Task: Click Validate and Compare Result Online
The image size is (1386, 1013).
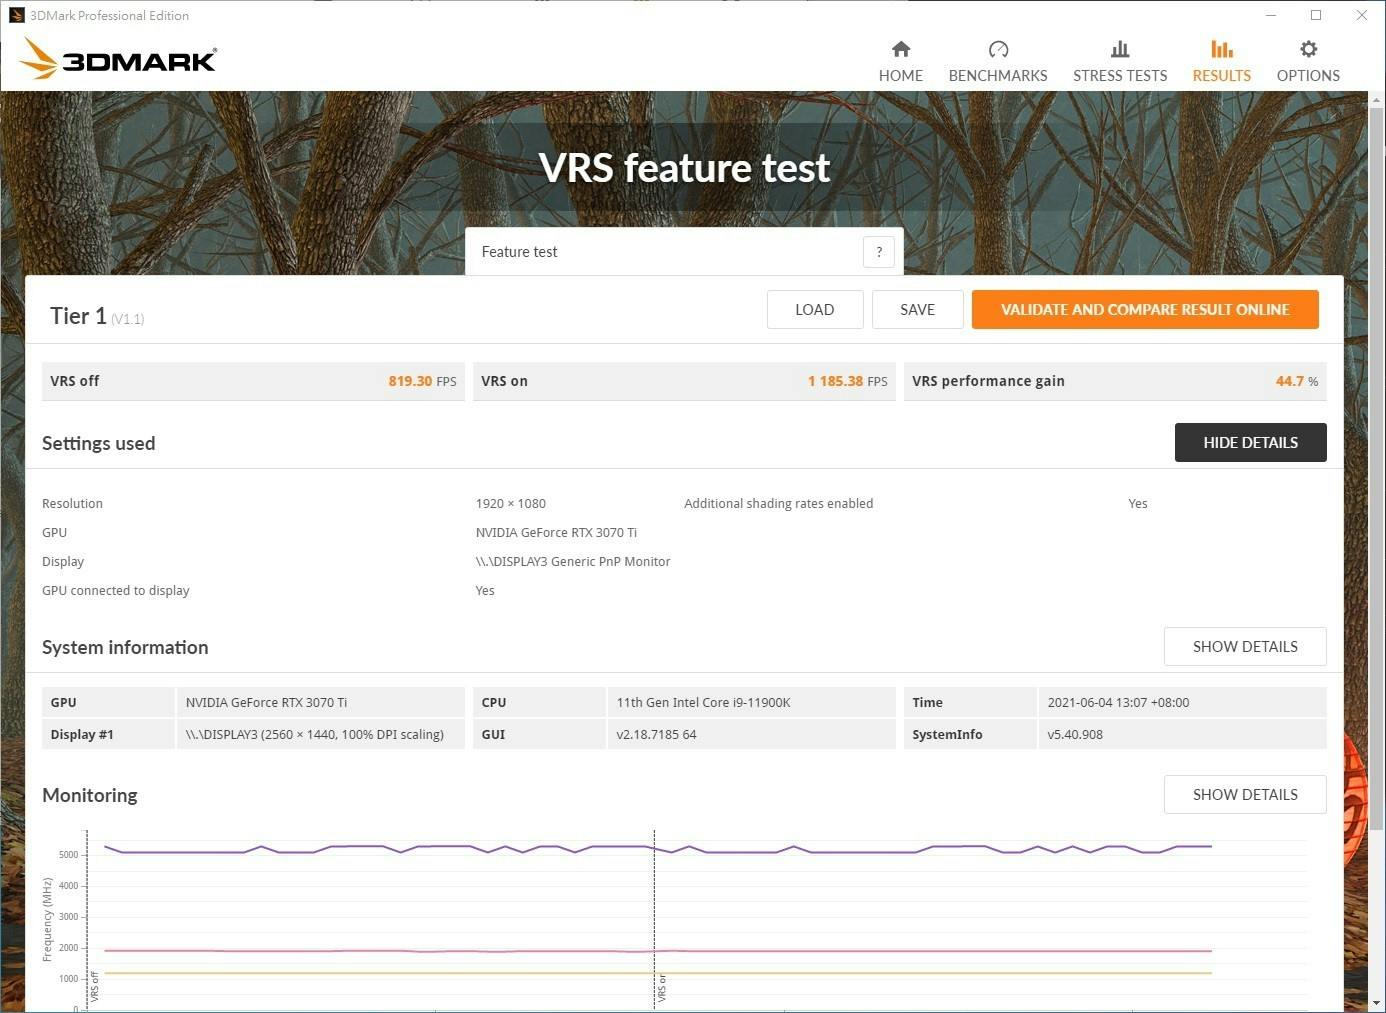Action: 1145,310
